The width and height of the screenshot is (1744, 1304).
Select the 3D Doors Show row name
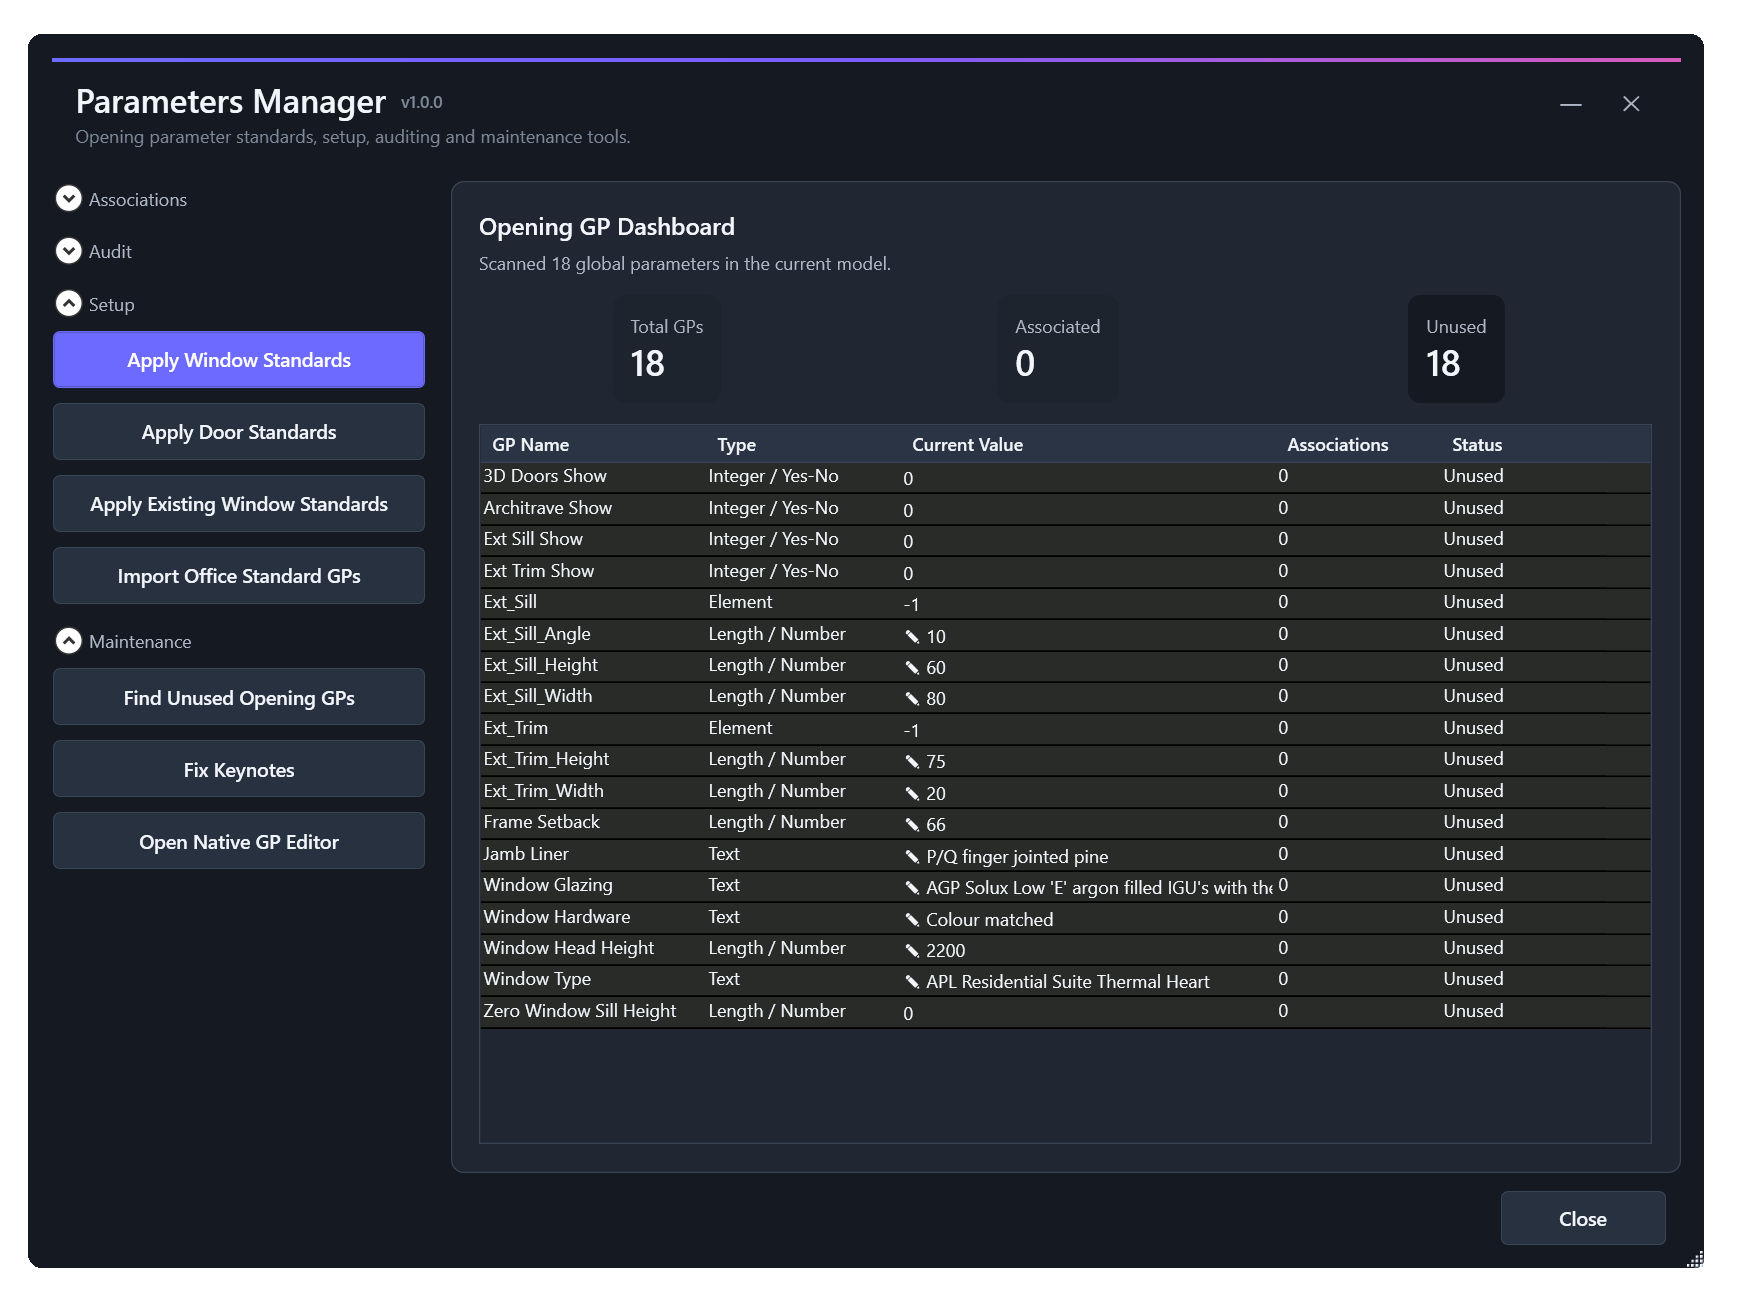545,476
